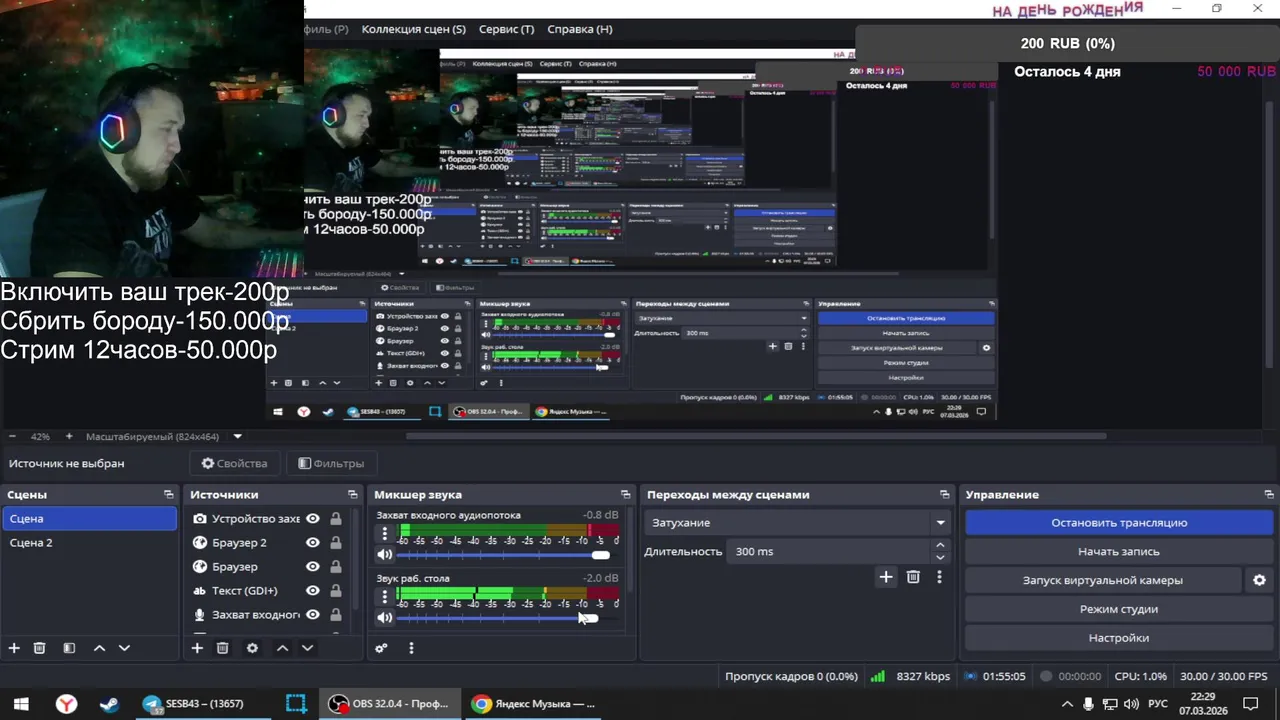Click the preview horizontal scrollbar

(x=755, y=436)
